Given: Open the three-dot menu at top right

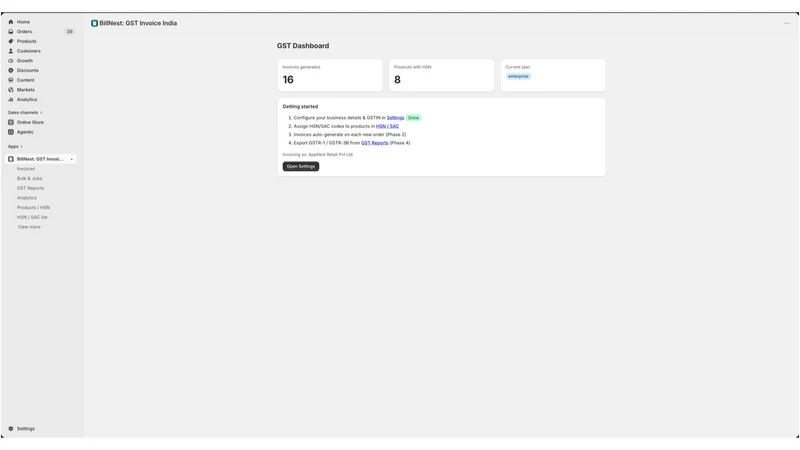Looking at the screenshot, I should pyautogui.click(x=787, y=23).
